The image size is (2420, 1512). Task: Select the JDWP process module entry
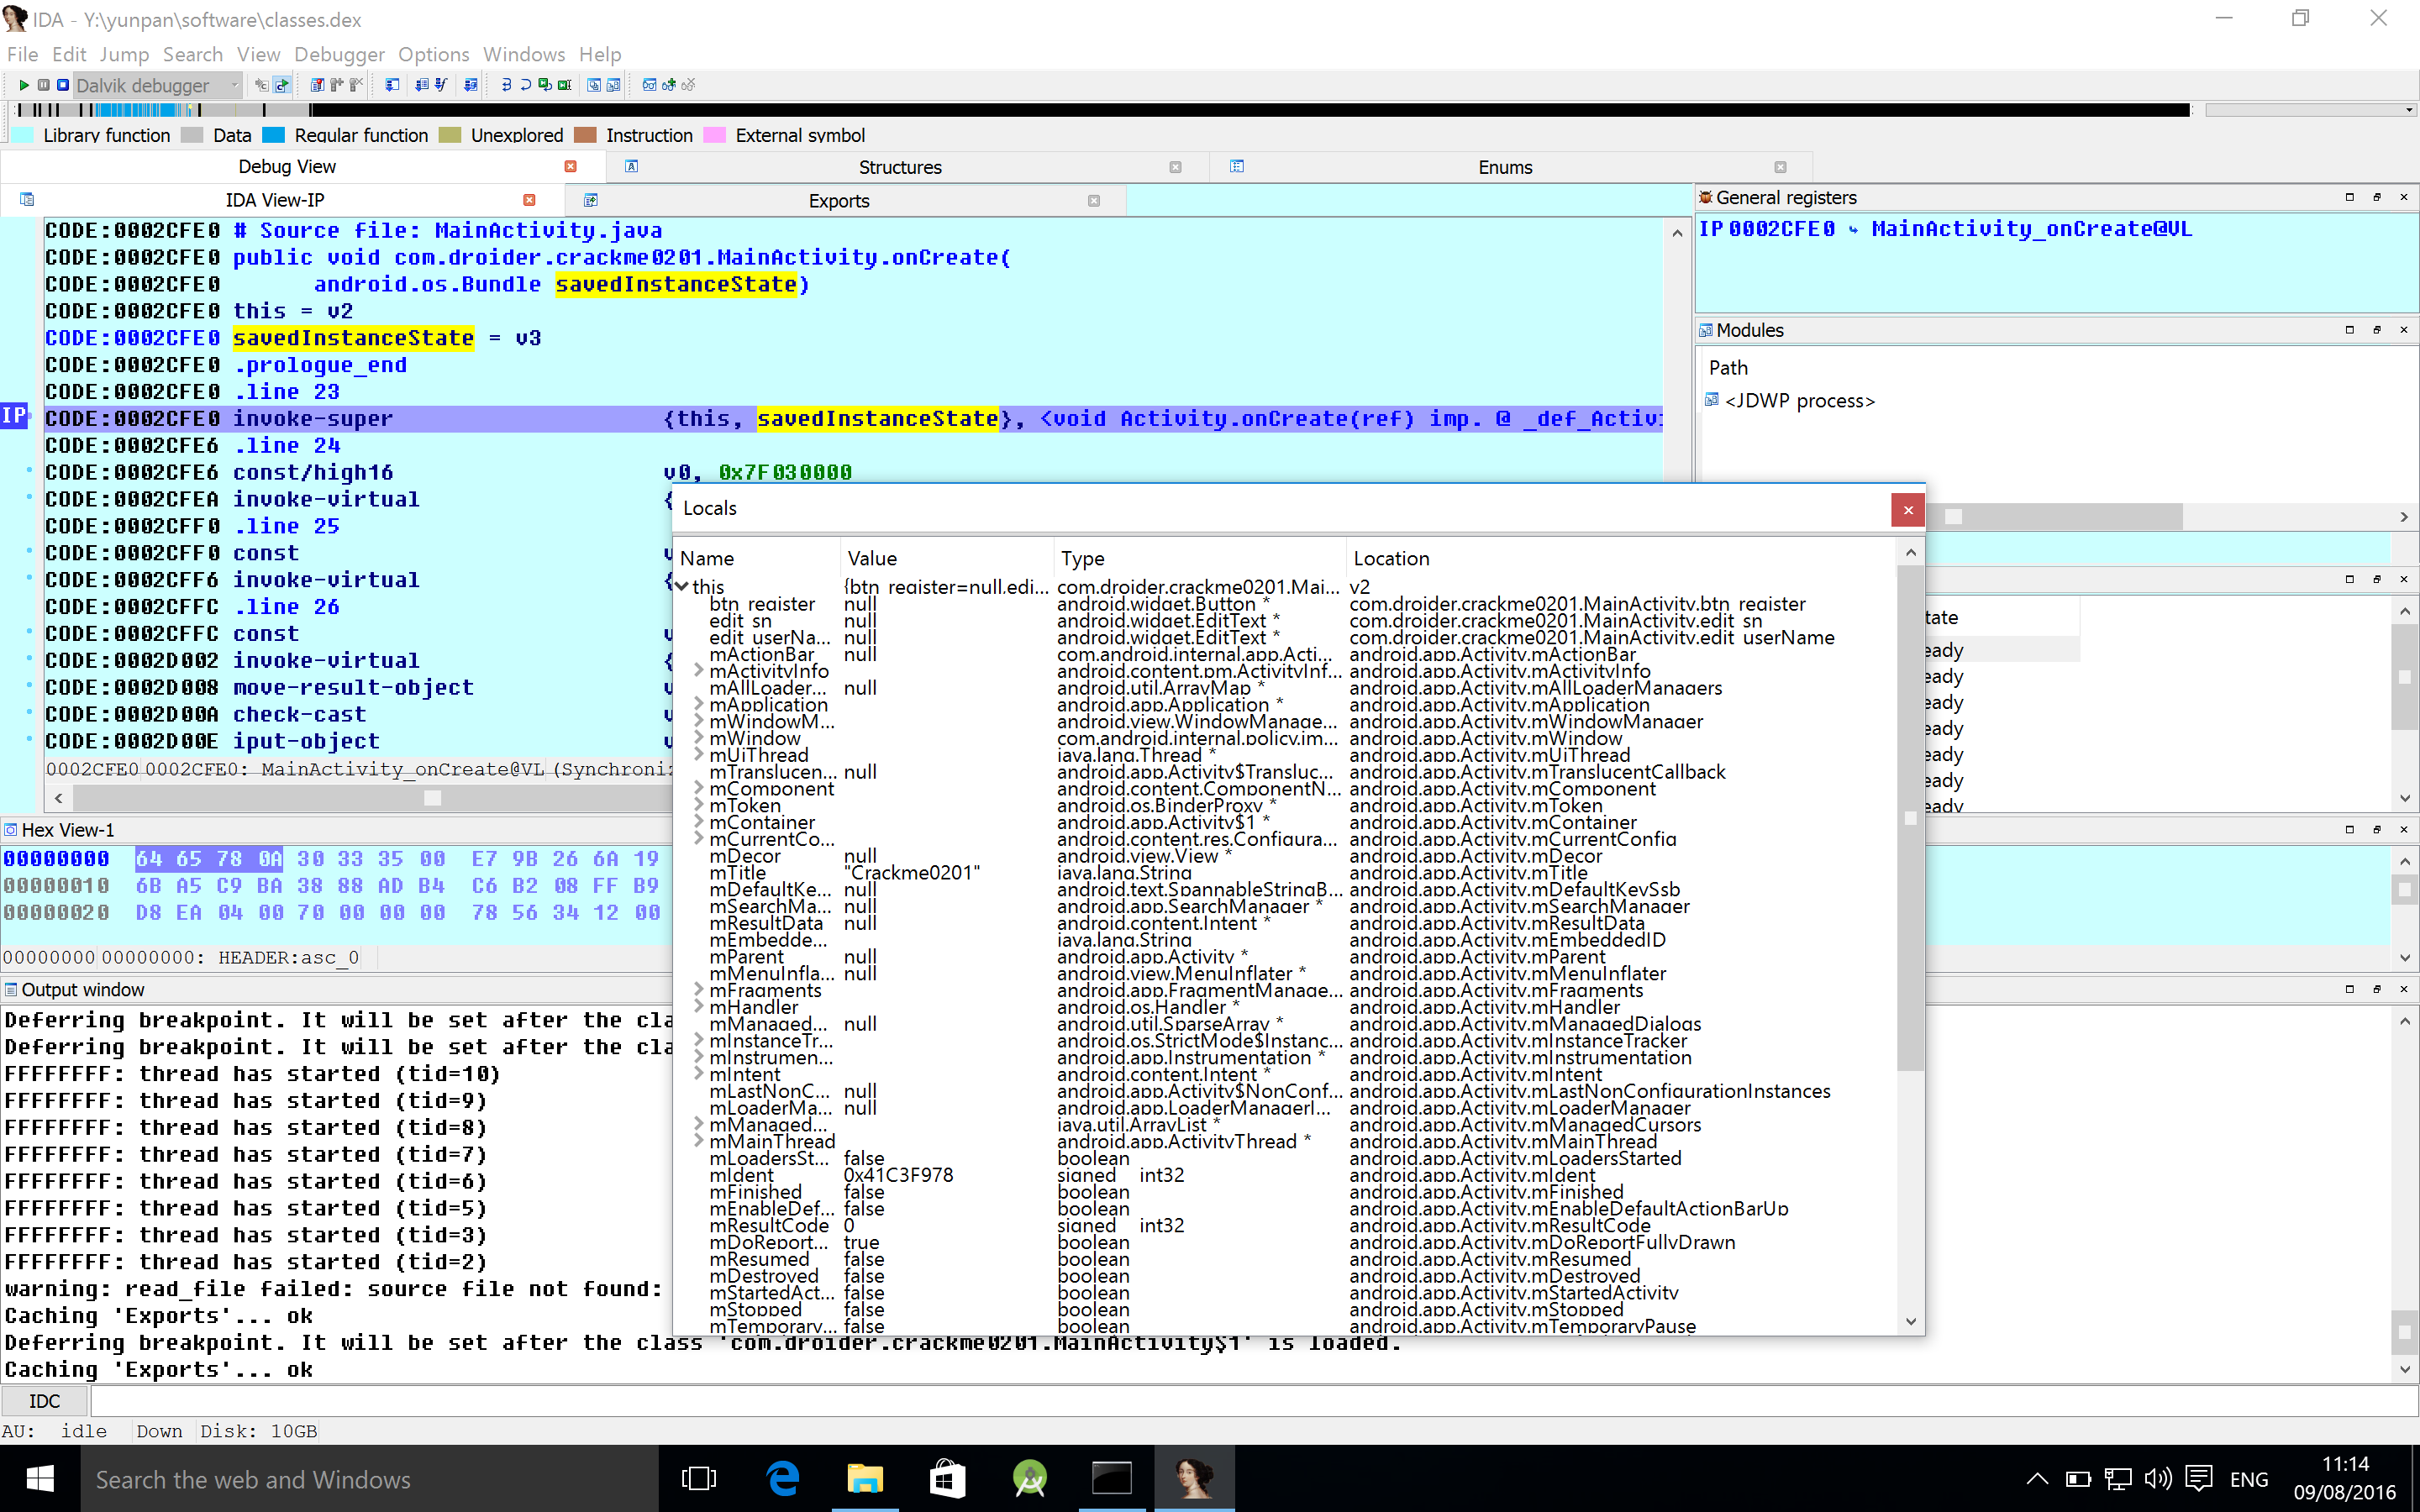coord(1798,401)
